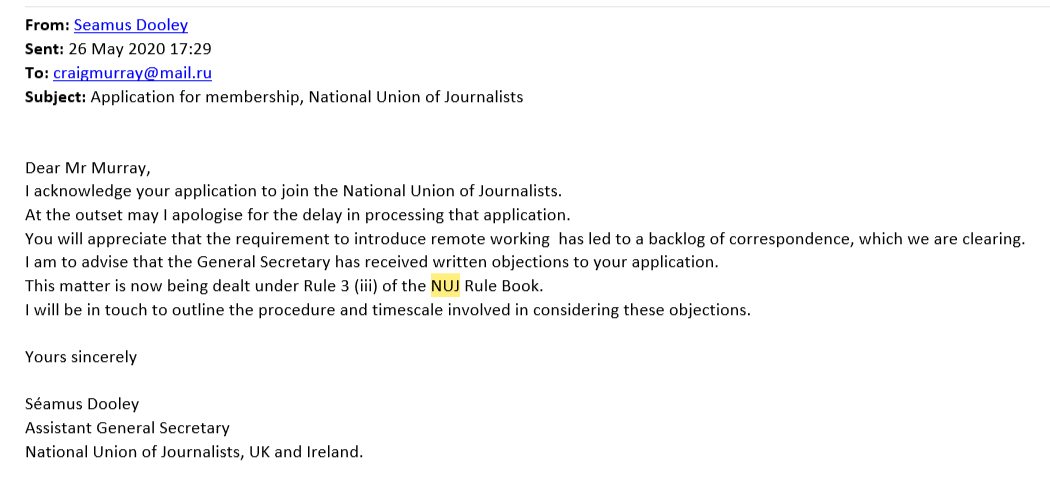Click the line starting I acknowledge your application

293,191
